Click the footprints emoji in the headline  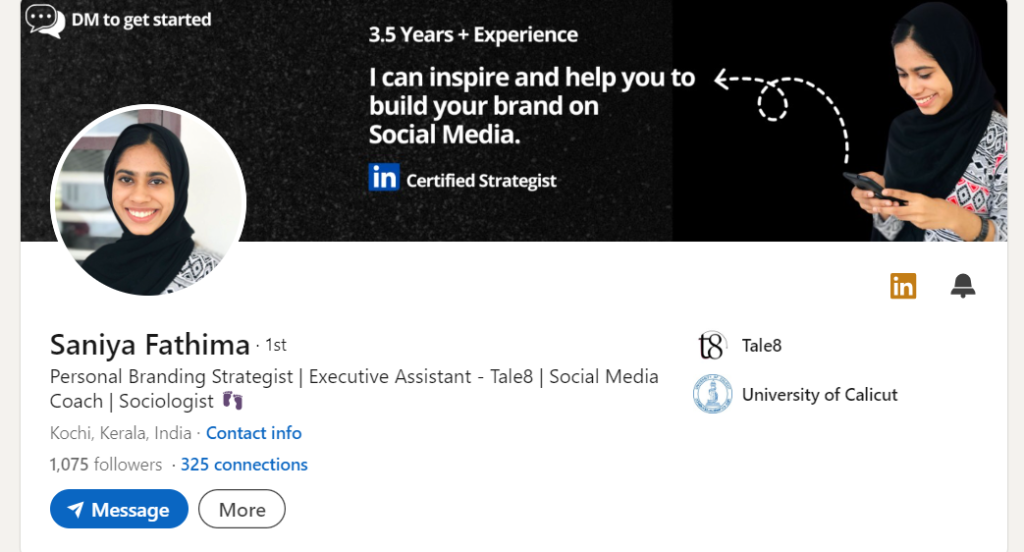pyautogui.click(x=233, y=401)
